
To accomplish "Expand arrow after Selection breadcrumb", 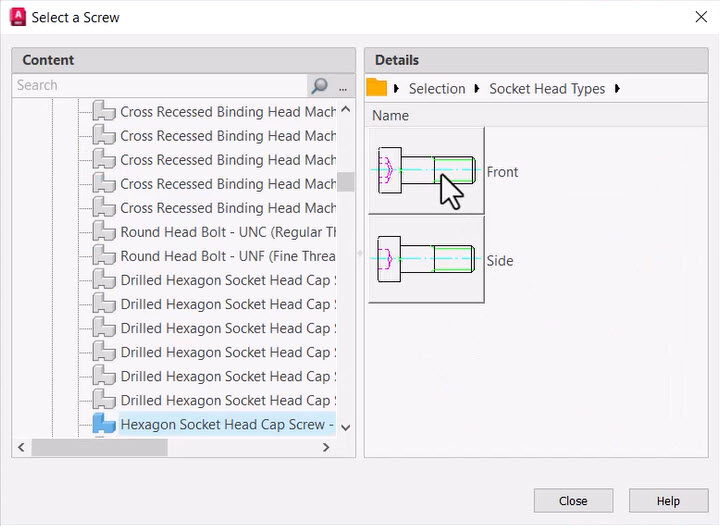I will 477,88.
